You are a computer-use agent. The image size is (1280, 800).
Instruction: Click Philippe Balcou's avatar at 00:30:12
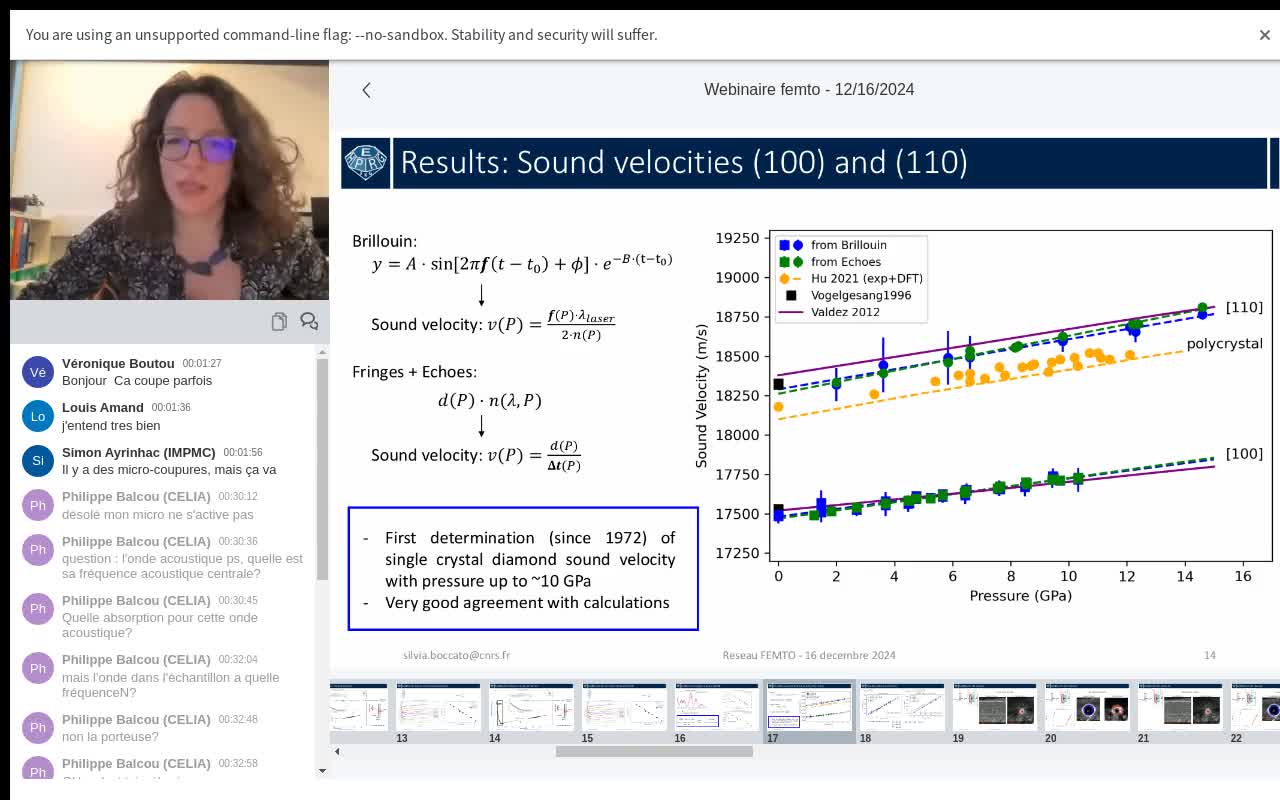coord(38,505)
